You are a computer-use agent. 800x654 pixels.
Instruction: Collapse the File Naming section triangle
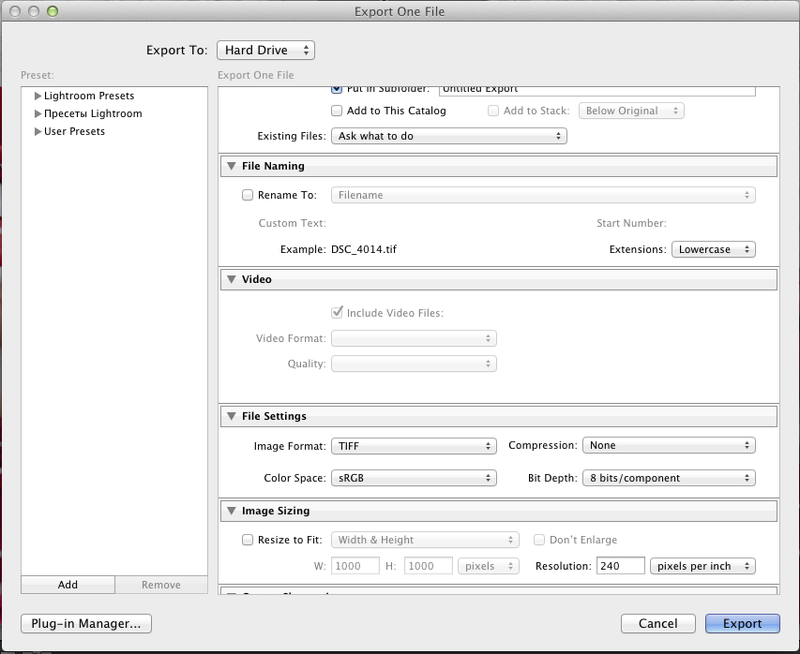pyautogui.click(x=231, y=166)
